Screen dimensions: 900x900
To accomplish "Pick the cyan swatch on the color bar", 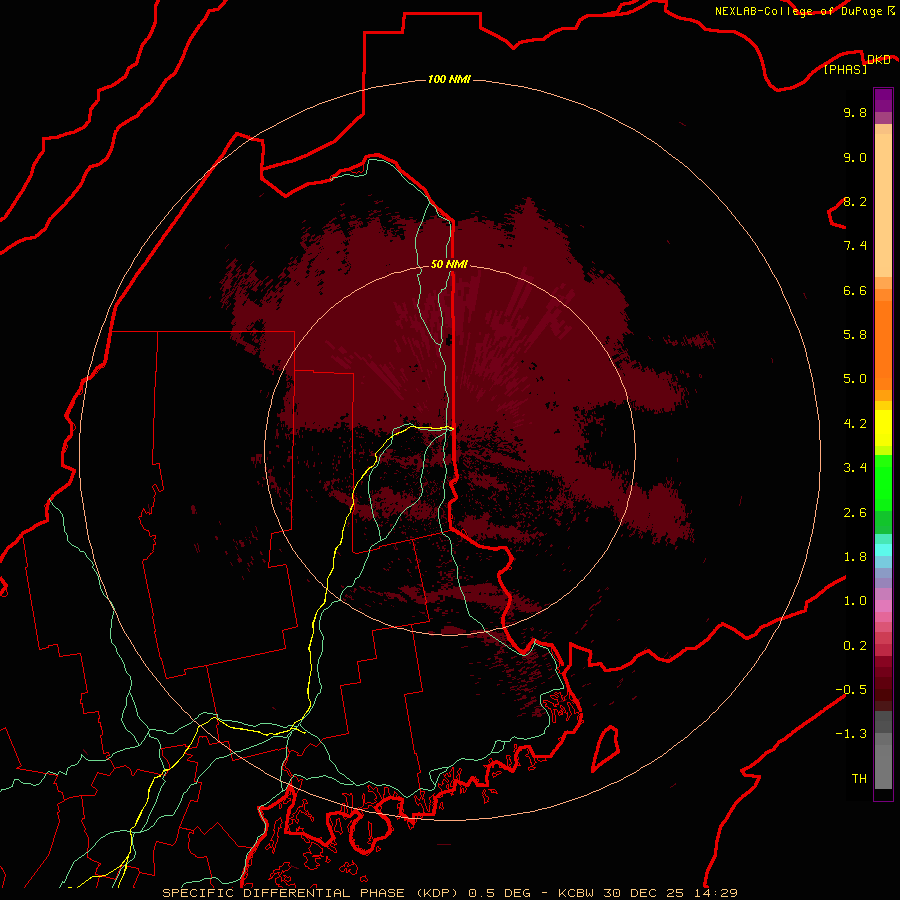I will pyautogui.click(x=883, y=549).
